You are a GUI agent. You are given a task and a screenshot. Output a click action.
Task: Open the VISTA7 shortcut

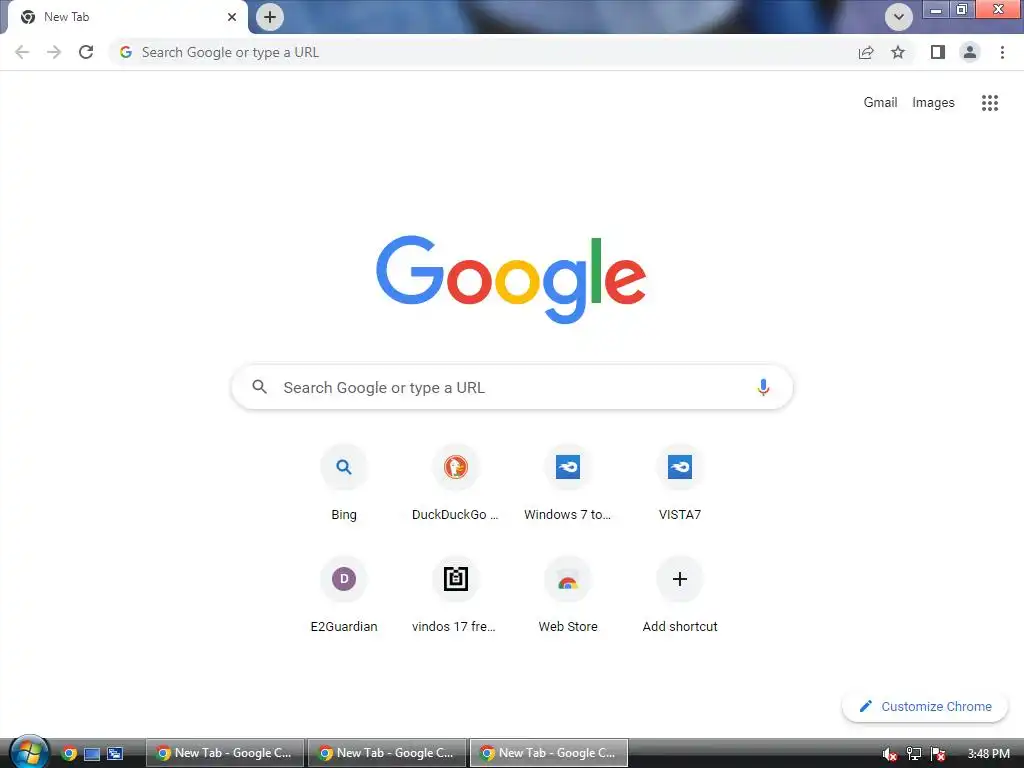coord(680,483)
